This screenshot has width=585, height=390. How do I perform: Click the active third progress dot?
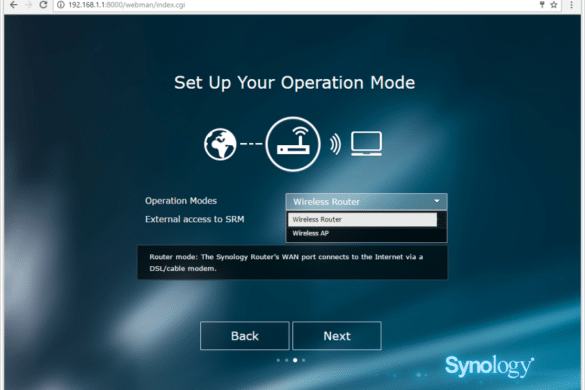point(295,360)
